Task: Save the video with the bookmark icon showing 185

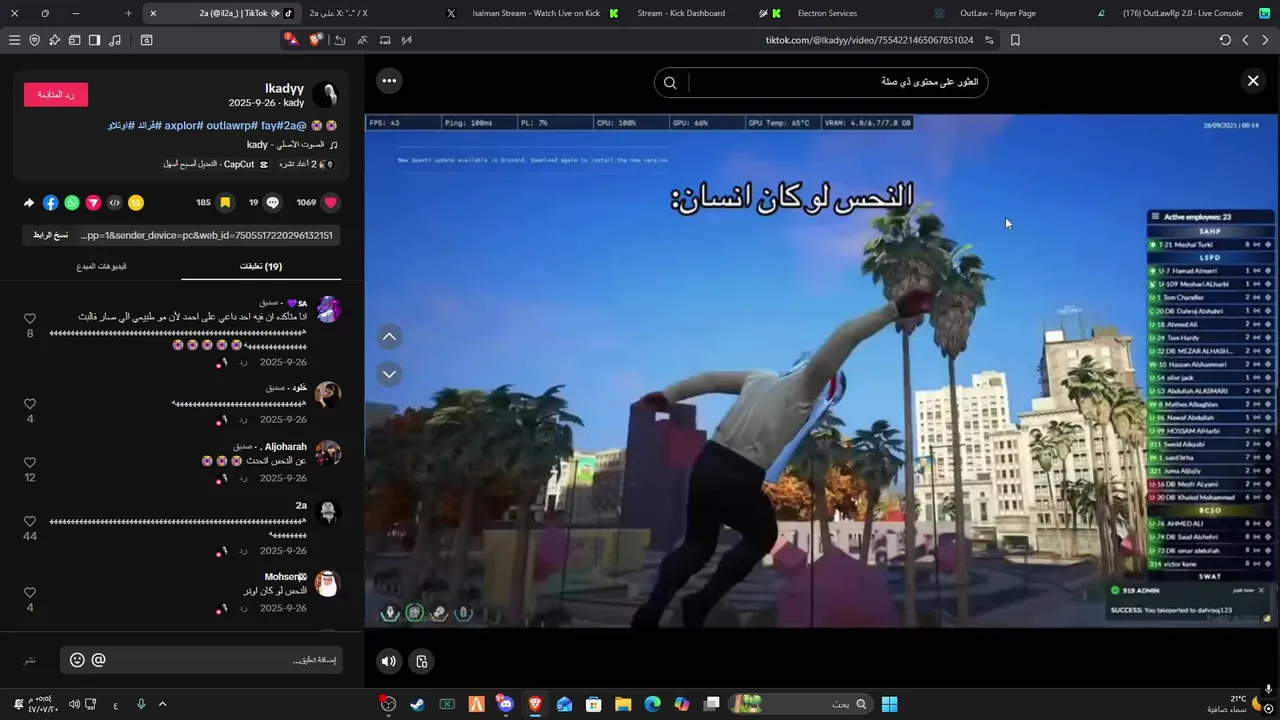Action: pos(225,203)
